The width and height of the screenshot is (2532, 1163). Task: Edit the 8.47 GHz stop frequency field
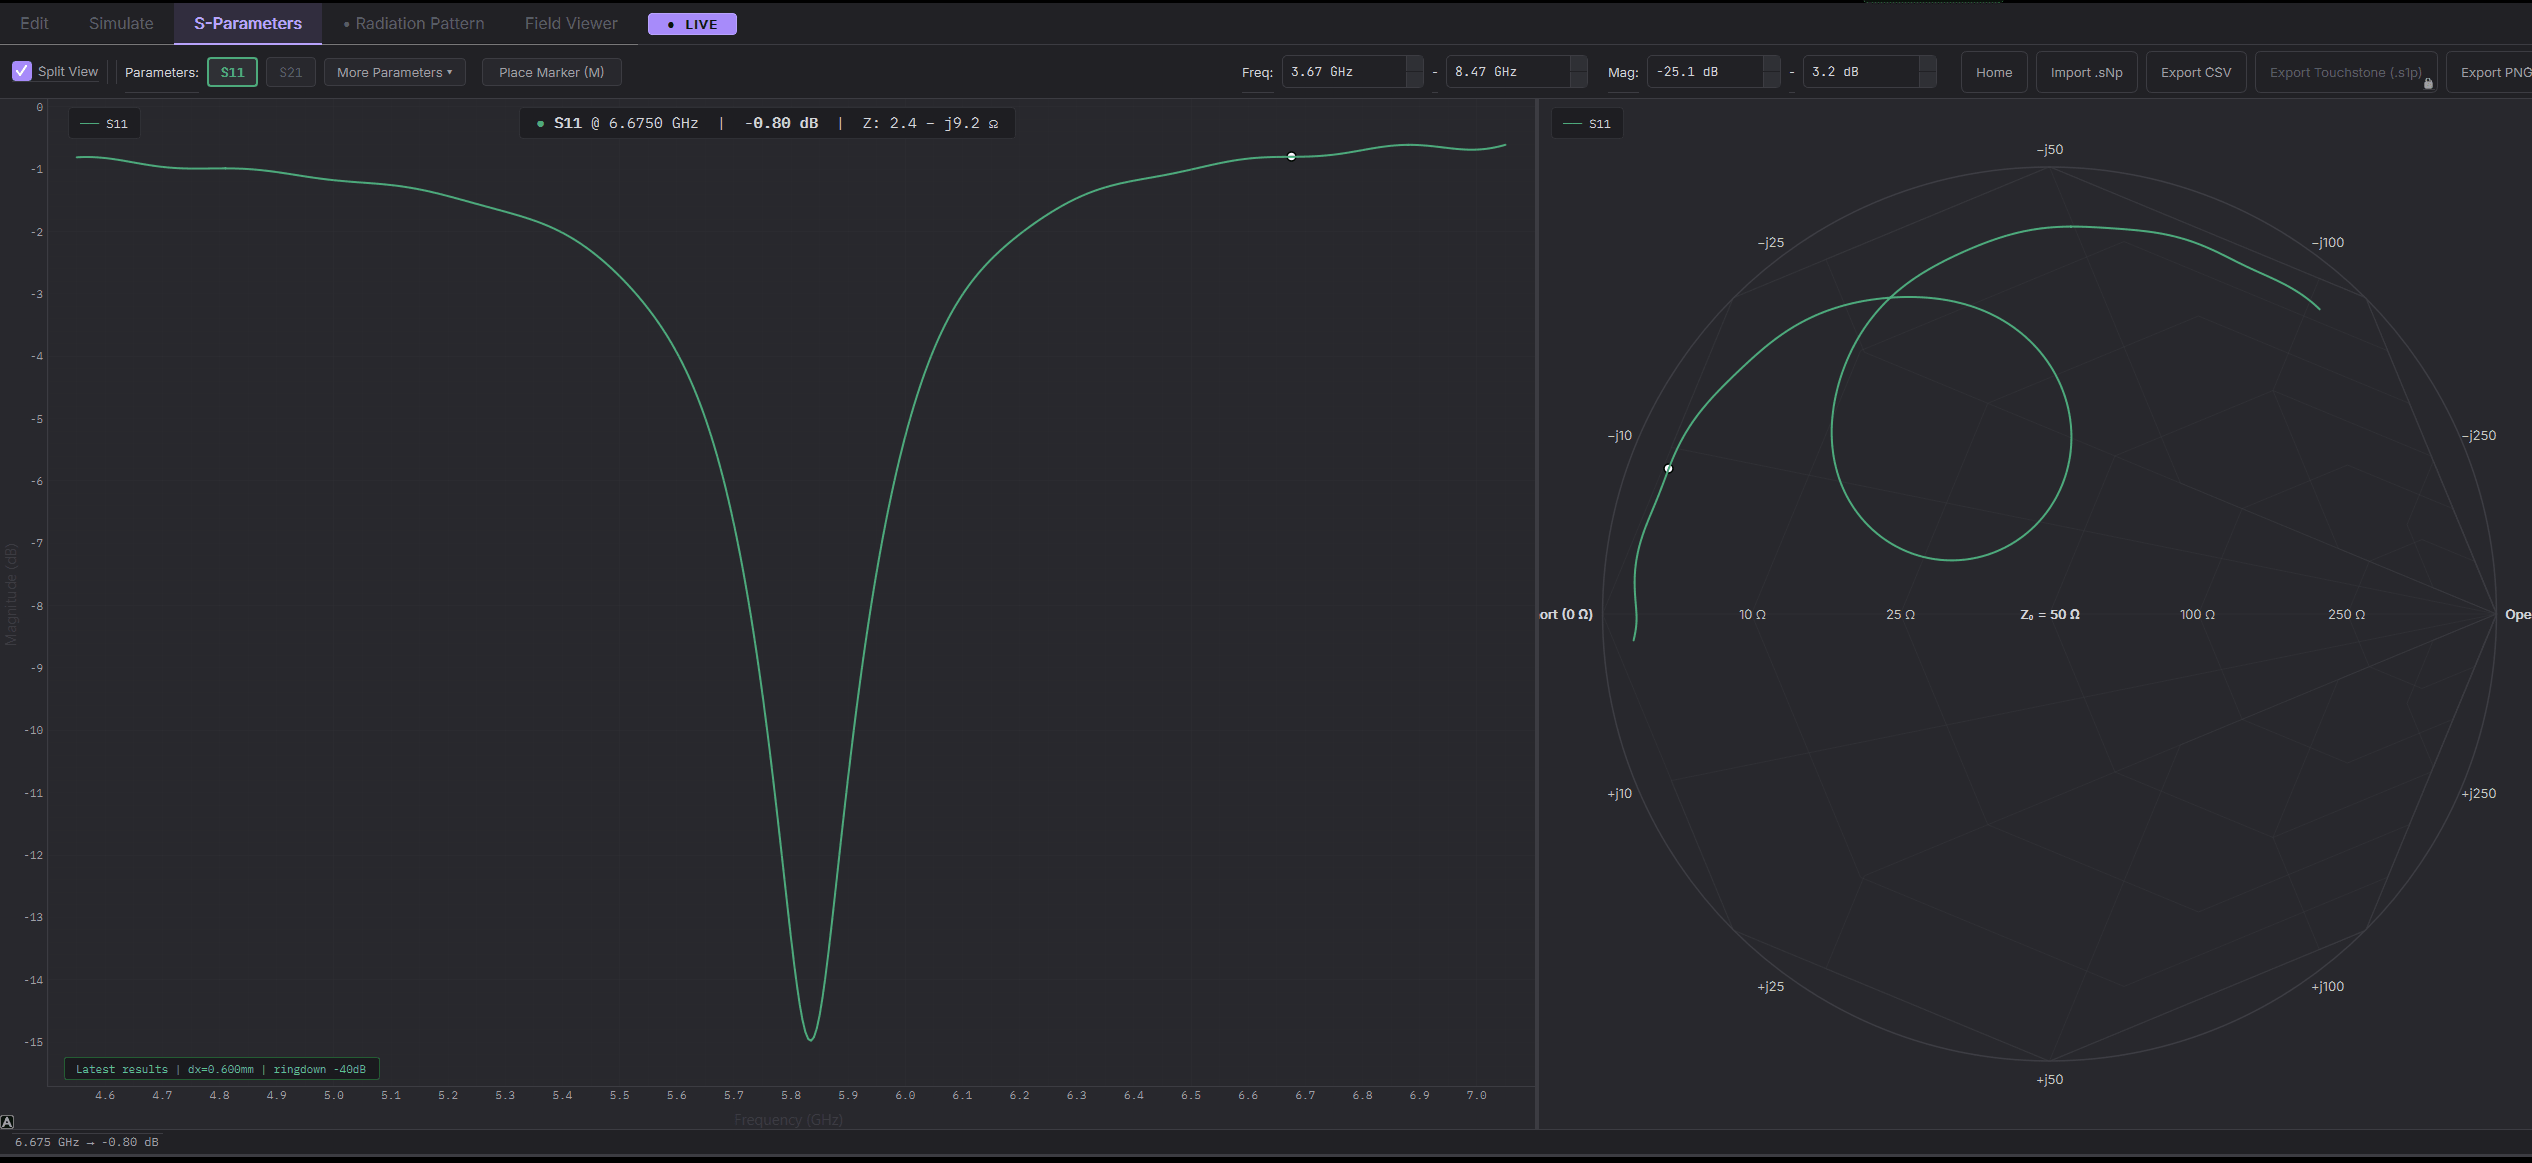pos(1508,72)
